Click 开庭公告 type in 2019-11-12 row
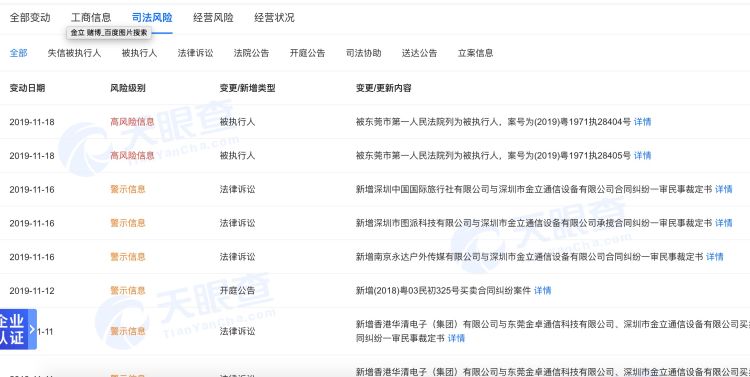 pos(237,290)
